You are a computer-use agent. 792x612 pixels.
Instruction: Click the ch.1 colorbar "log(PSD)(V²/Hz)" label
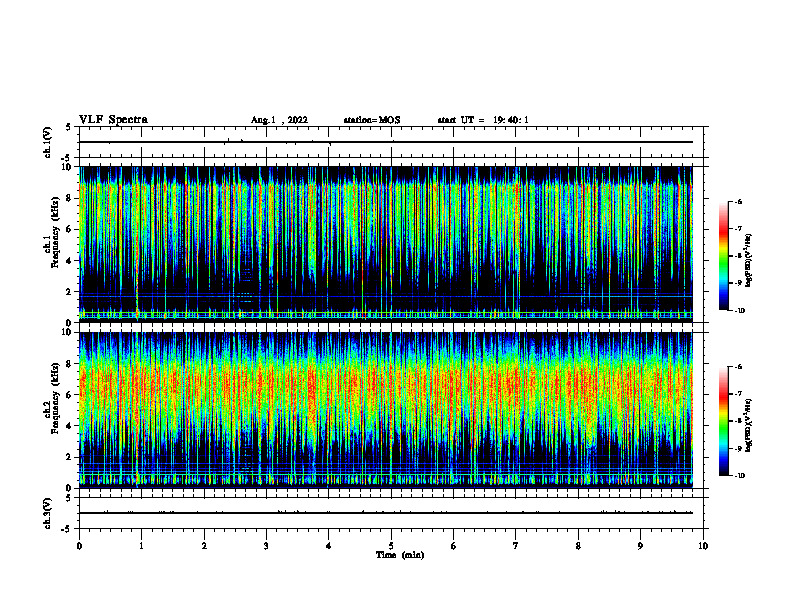tap(749, 260)
